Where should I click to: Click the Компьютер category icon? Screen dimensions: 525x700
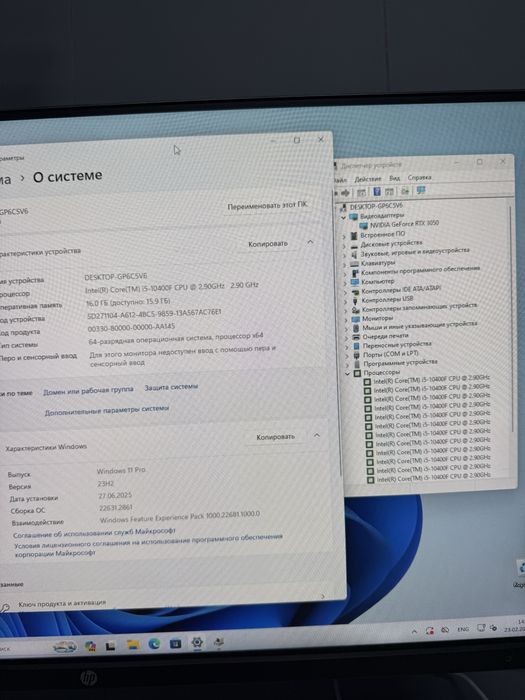(x=355, y=282)
